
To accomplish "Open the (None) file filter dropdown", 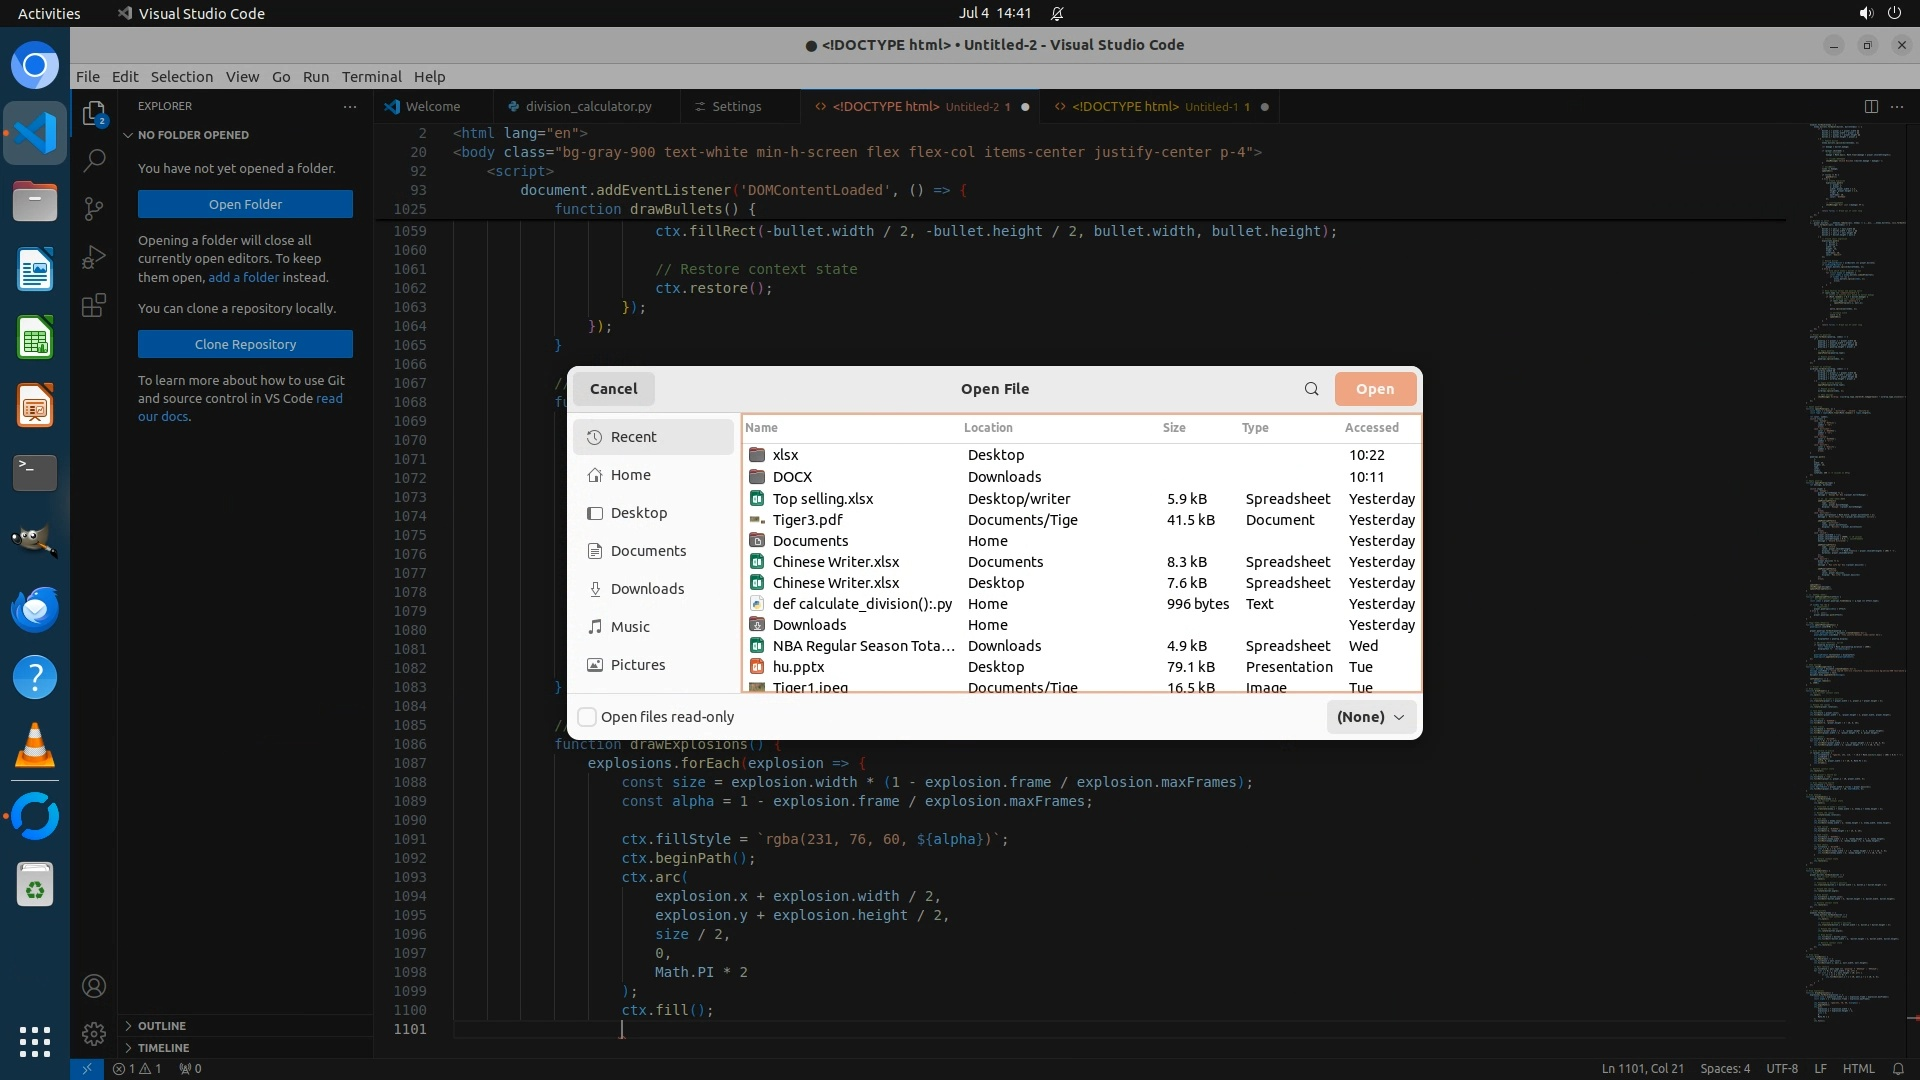I will 1370,717.
